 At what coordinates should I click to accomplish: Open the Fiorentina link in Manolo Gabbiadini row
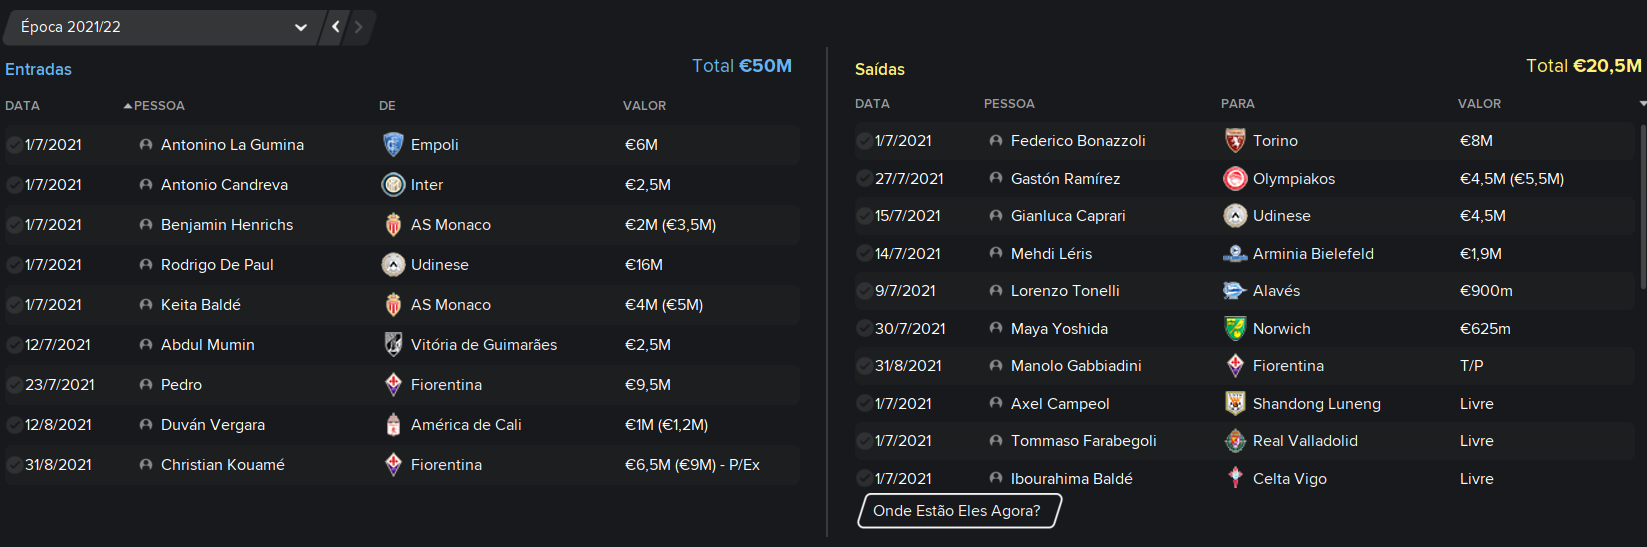click(x=1288, y=366)
